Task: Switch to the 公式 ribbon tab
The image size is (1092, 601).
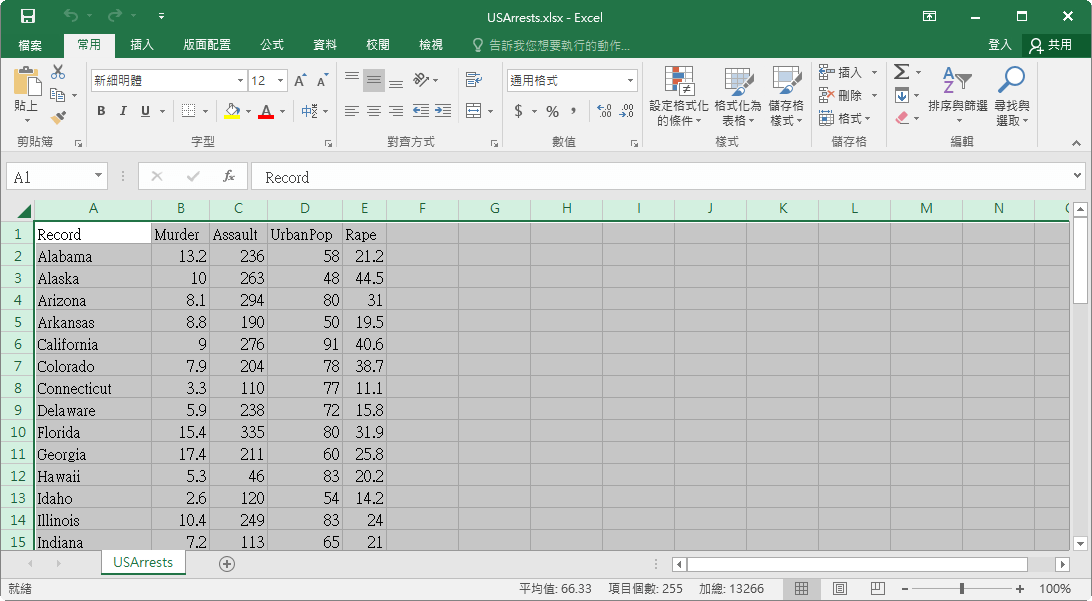Action: point(271,45)
